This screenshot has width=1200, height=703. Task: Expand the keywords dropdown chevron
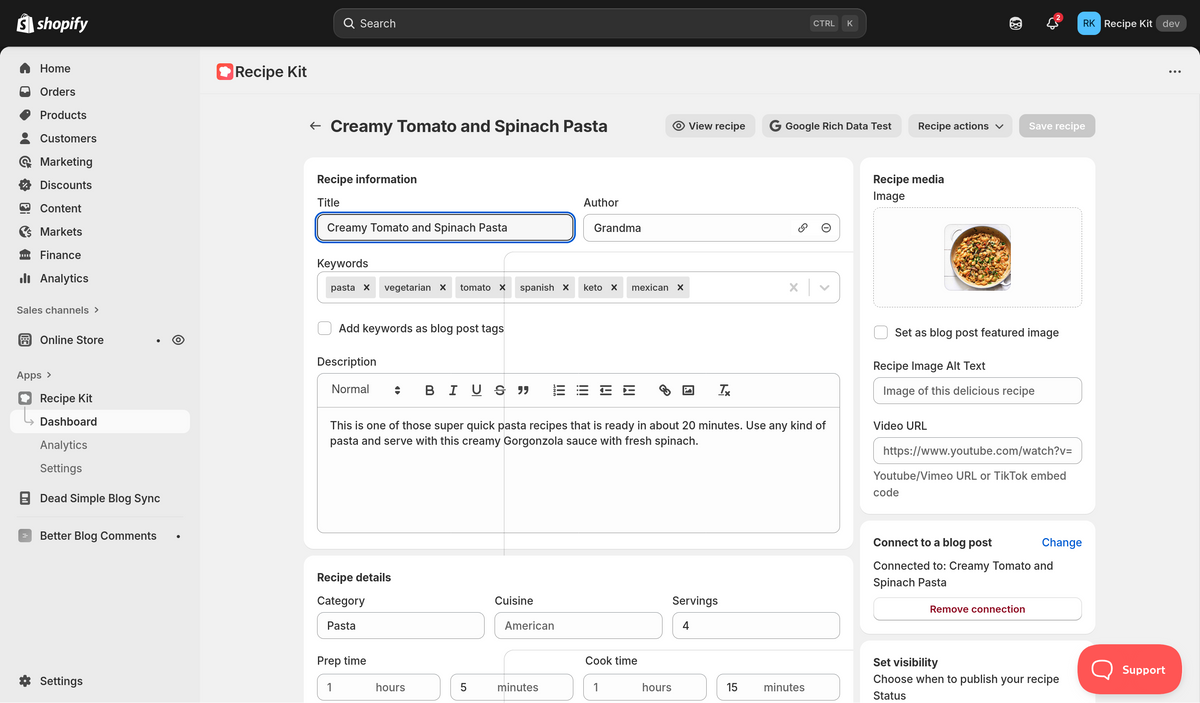coord(824,287)
